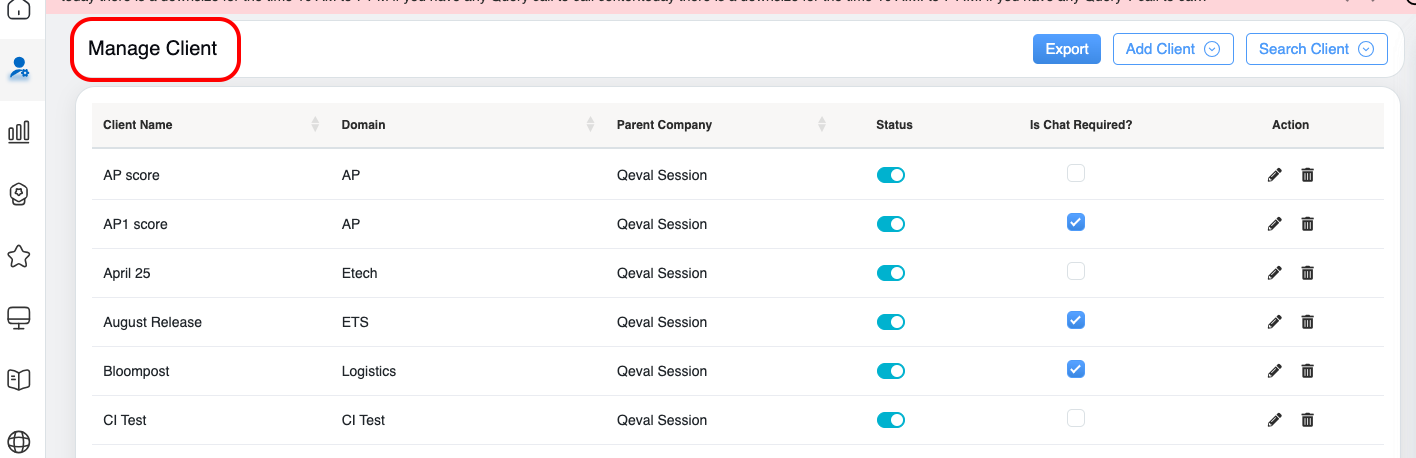Edit the AP score client
The height and width of the screenshot is (458, 1416).
tap(1274, 175)
